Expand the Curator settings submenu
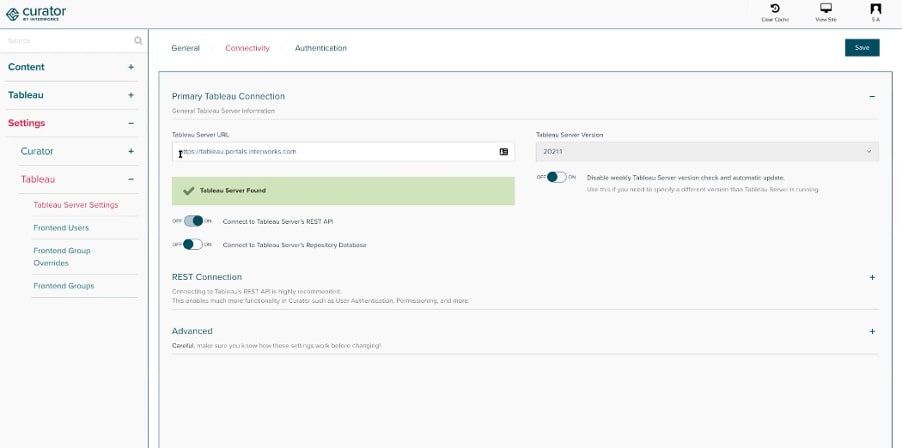This screenshot has height=448, width=902. coord(131,151)
